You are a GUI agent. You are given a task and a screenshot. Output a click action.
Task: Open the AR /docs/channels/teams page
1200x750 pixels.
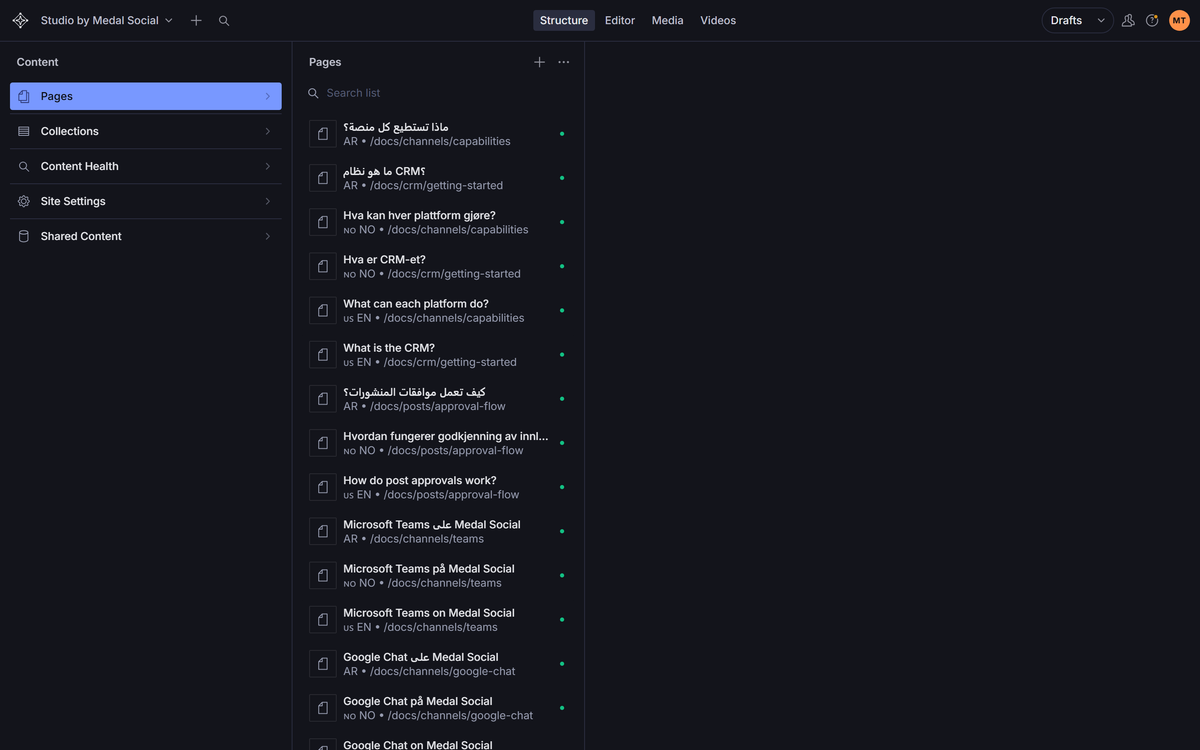pos(438,531)
